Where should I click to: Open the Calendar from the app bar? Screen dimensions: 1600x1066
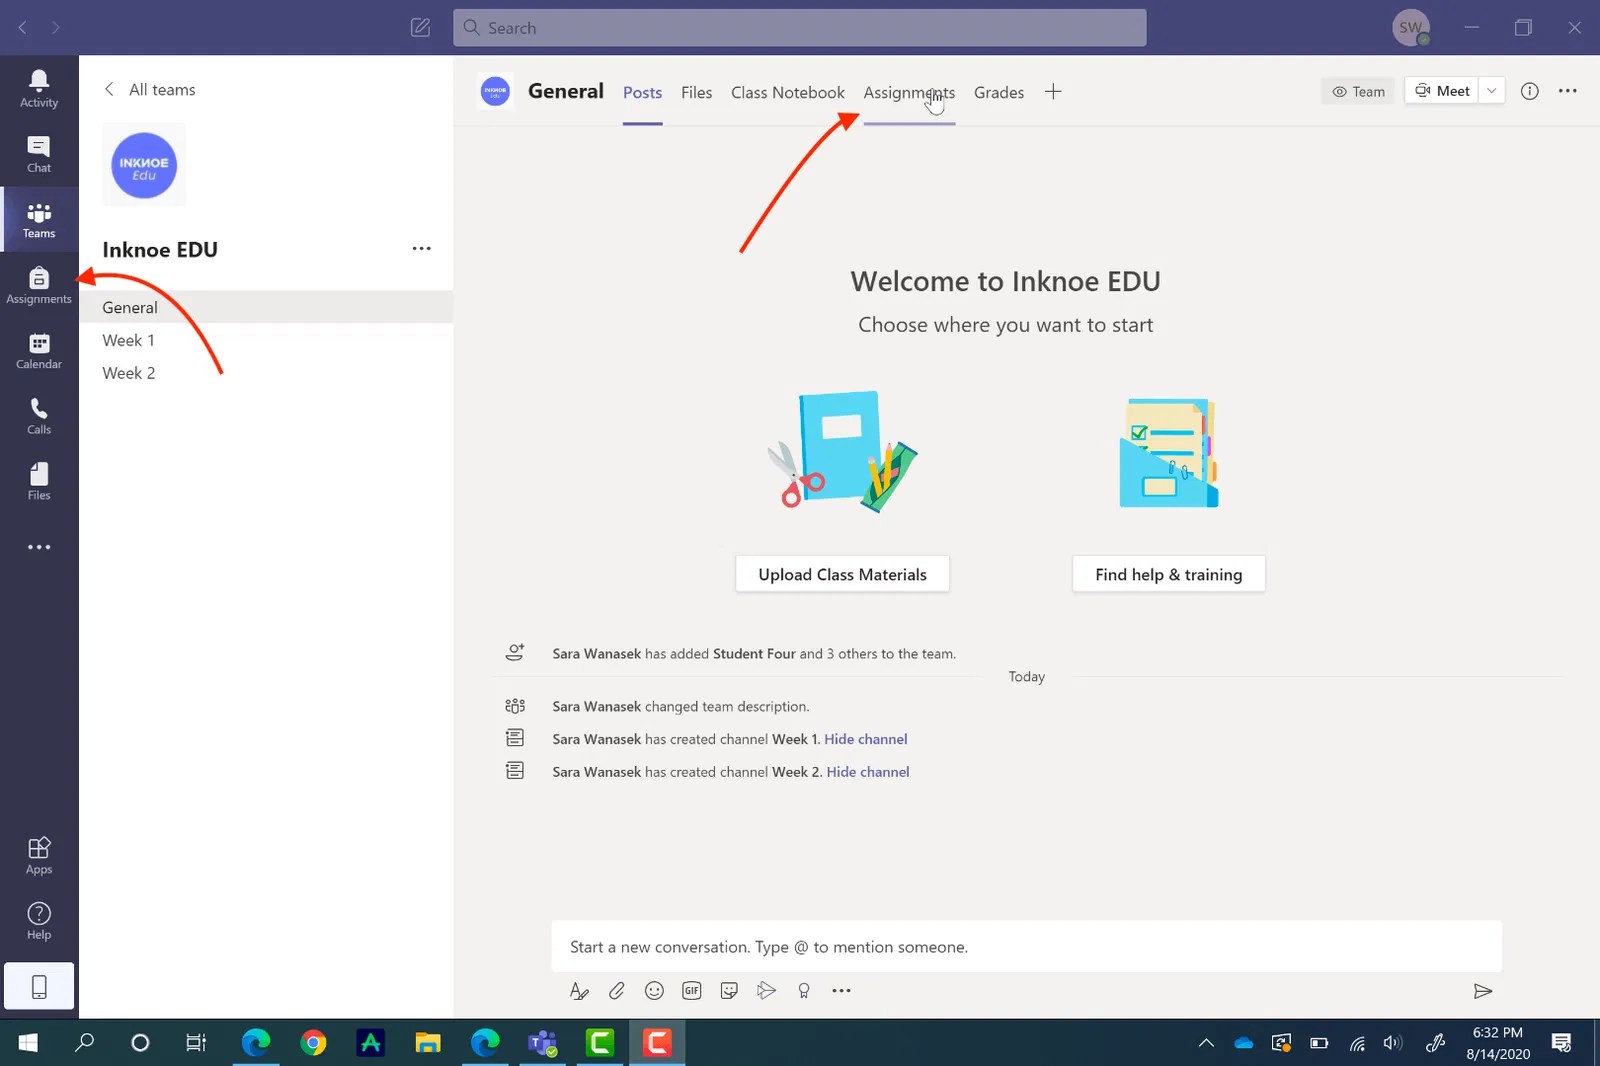point(38,350)
